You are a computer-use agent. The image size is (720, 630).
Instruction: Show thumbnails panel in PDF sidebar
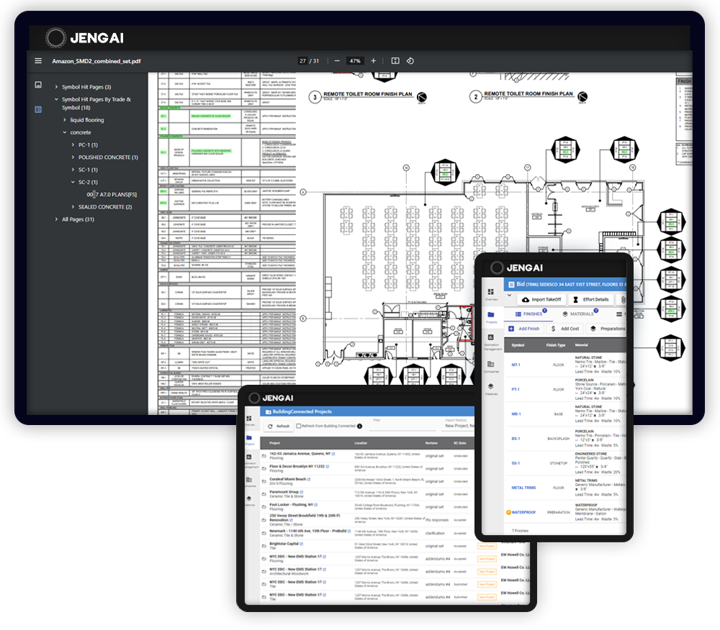pyautogui.click(x=39, y=84)
